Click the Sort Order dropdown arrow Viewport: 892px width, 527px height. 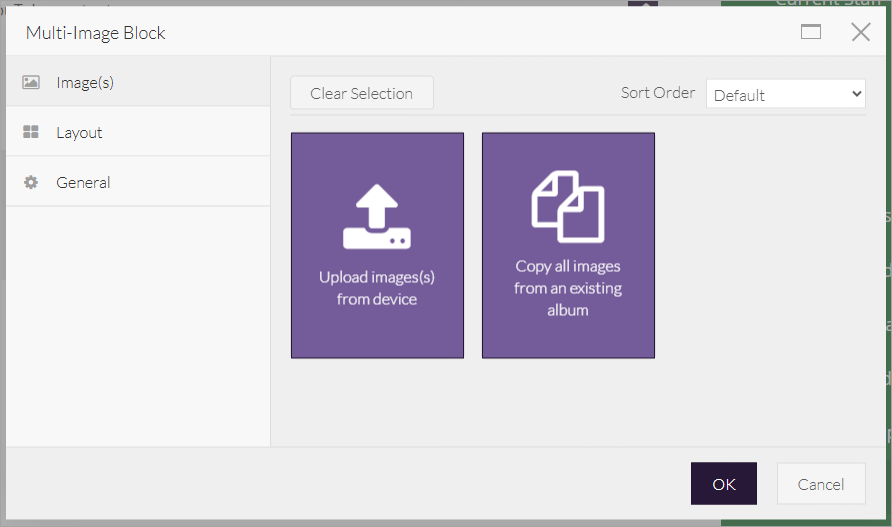tap(856, 94)
